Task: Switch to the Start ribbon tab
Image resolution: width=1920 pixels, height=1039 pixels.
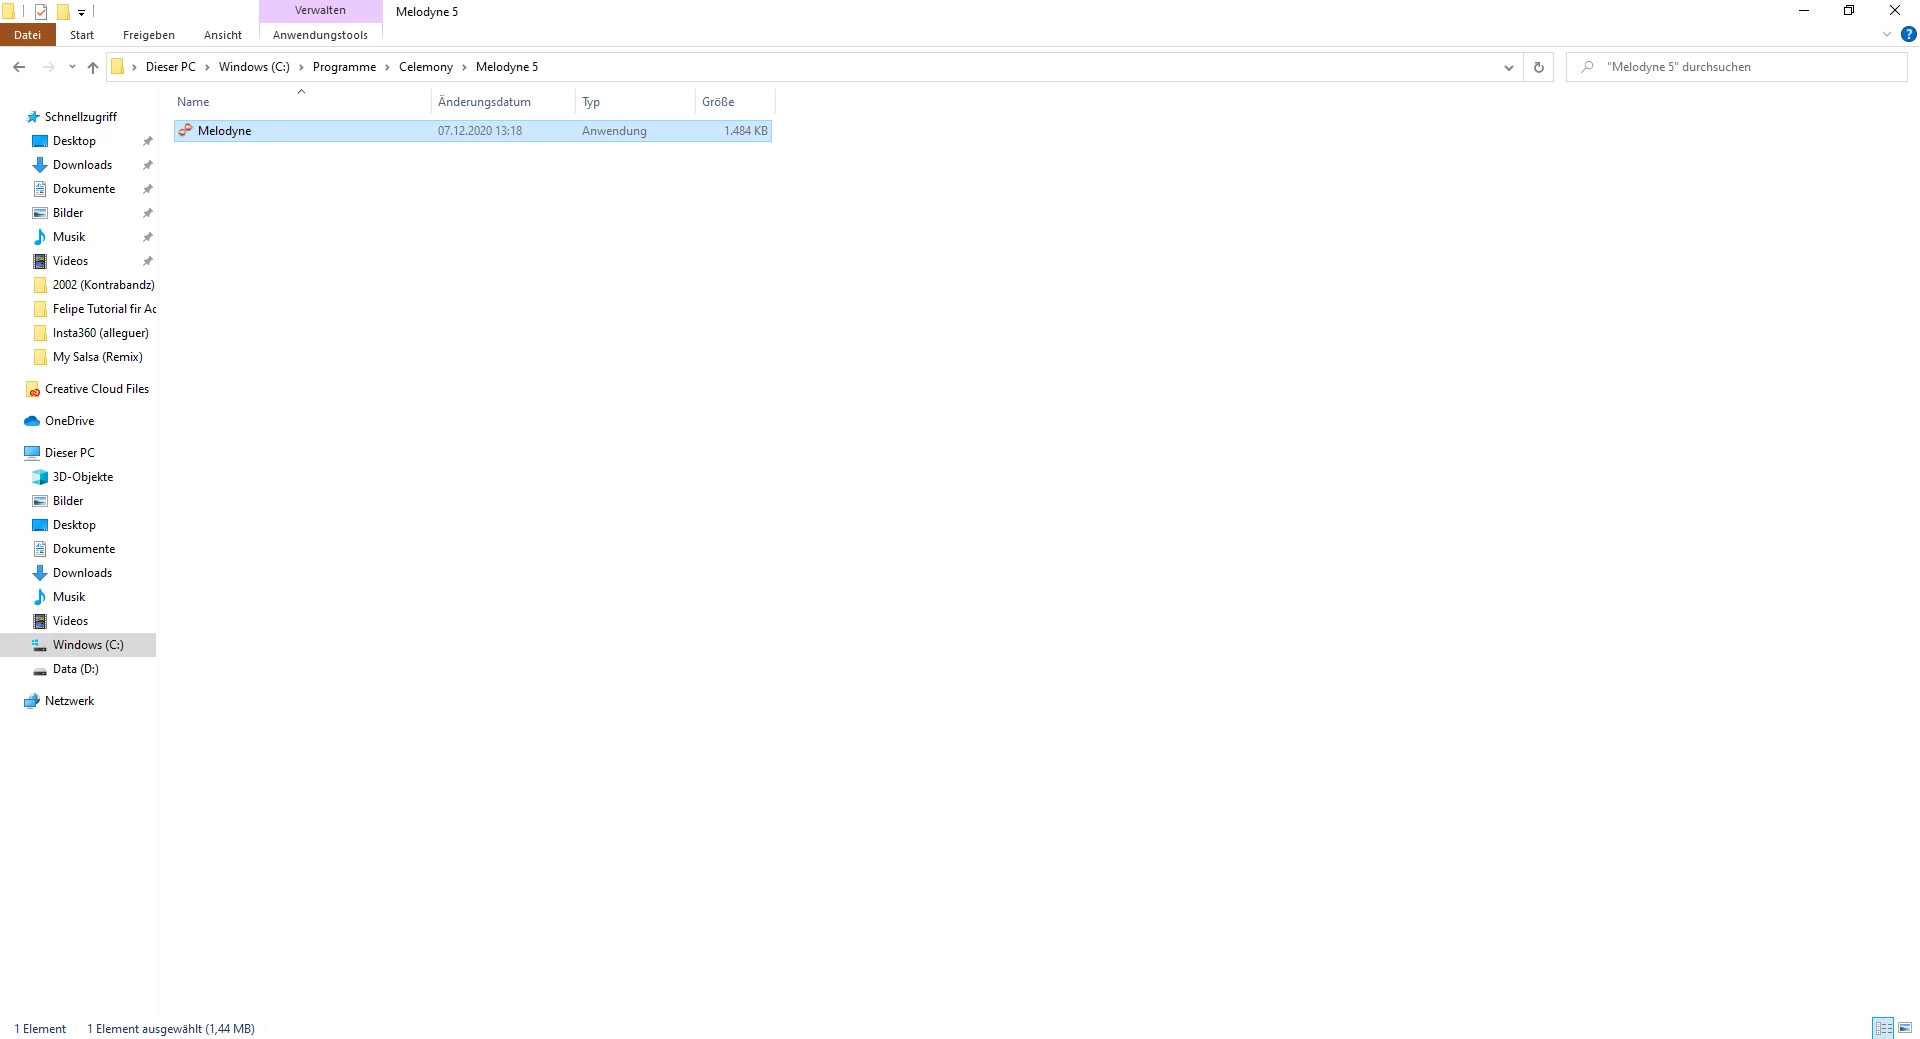Action: pyautogui.click(x=82, y=35)
